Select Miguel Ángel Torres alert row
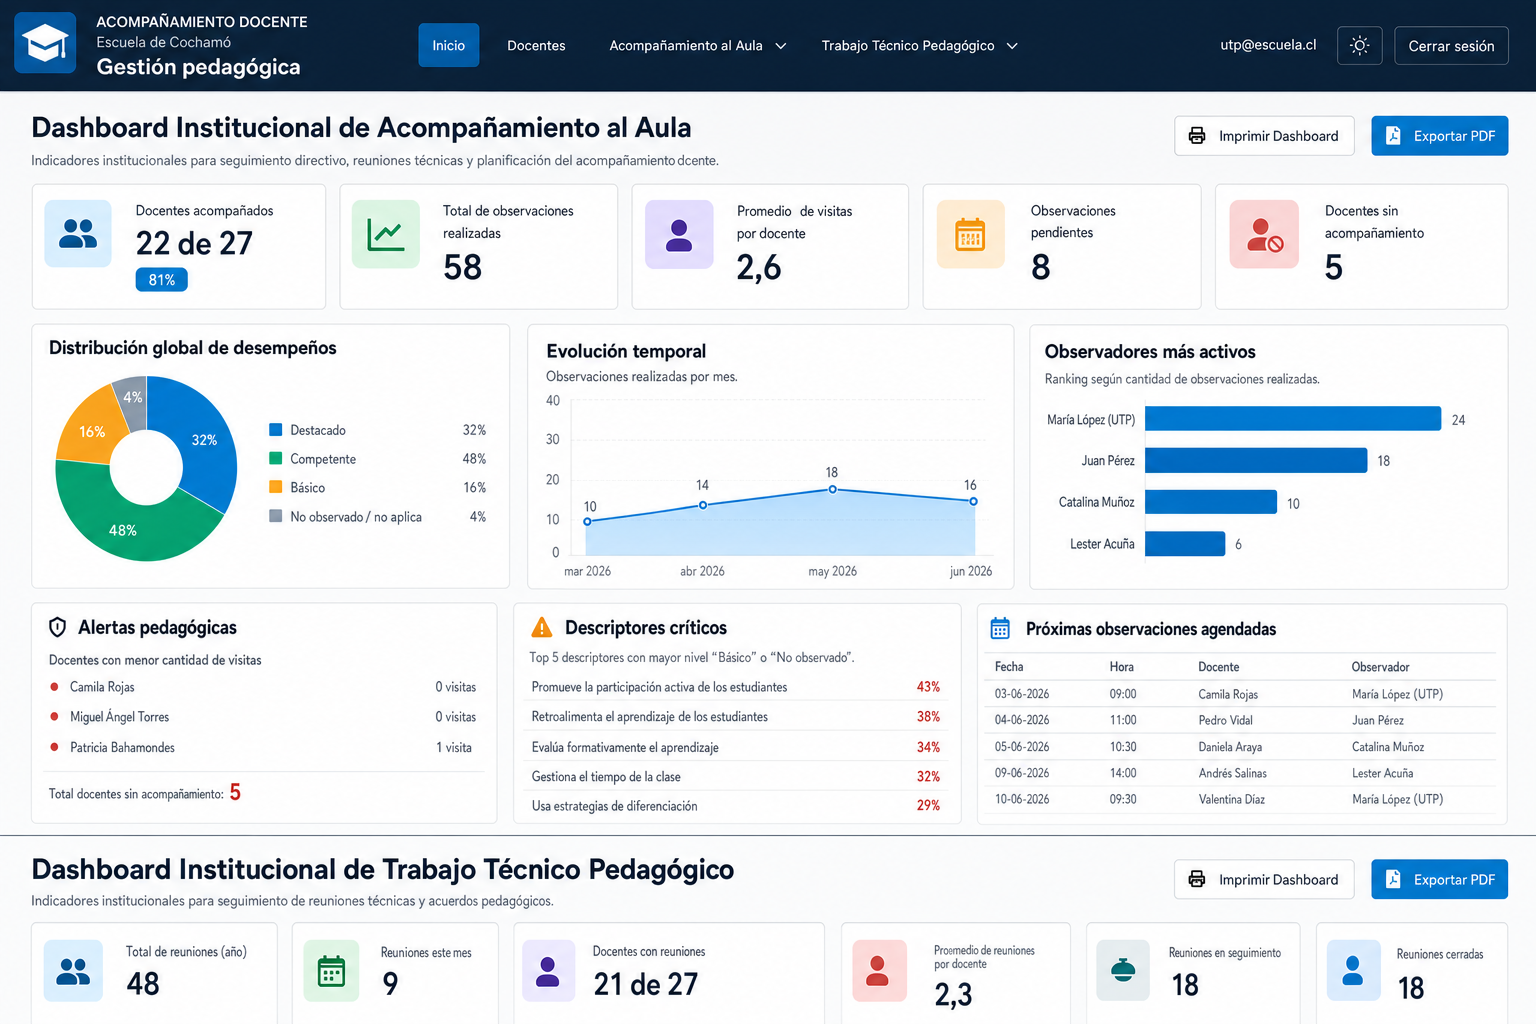Viewport: 1536px width, 1024px height. coord(263,717)
